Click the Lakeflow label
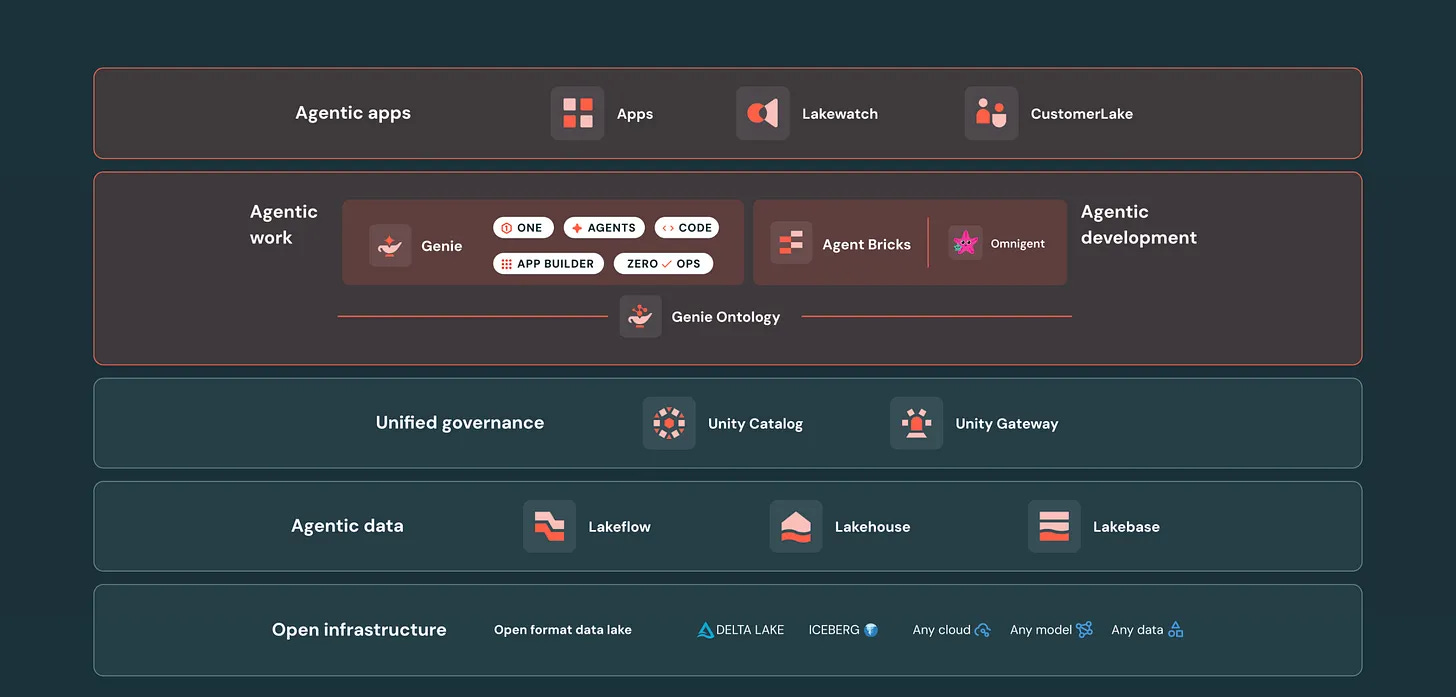 [x=620, y=527]
